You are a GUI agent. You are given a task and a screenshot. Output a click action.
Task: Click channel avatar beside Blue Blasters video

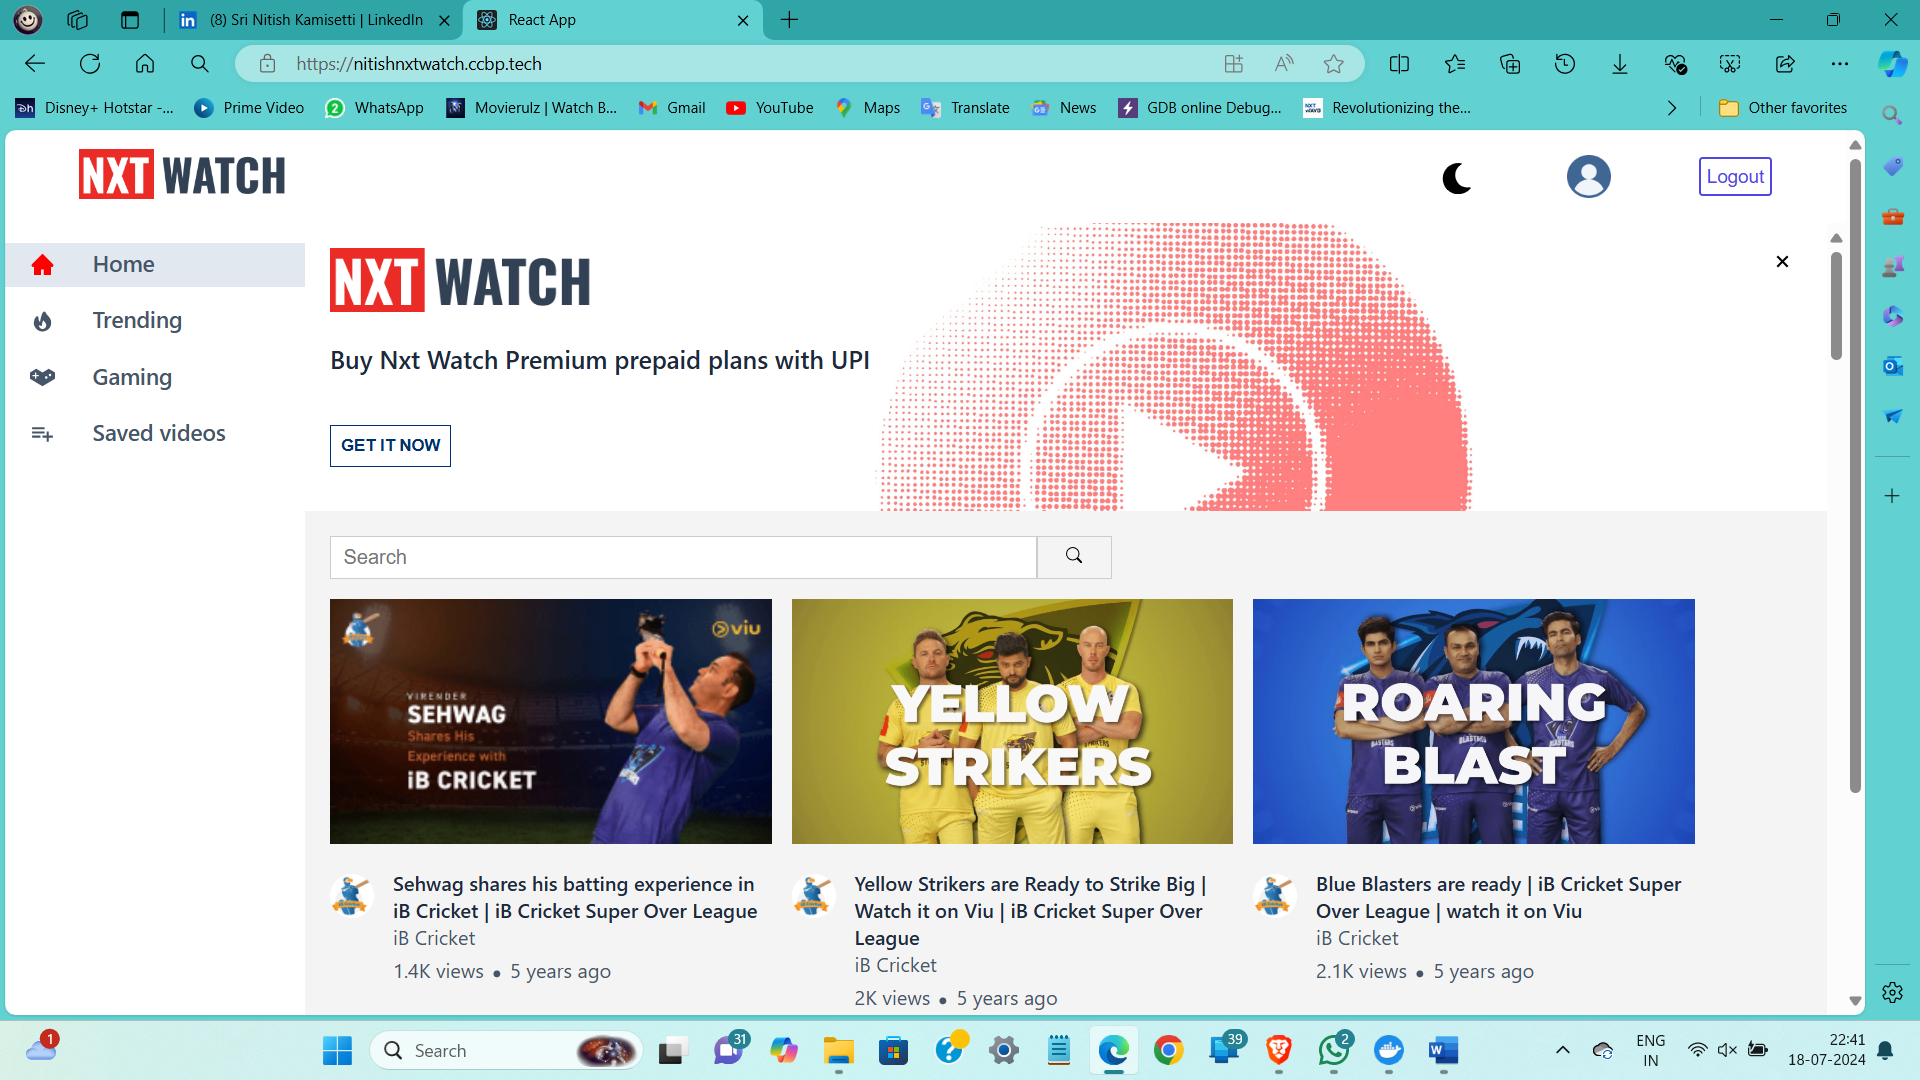click(x=1274, y=895)
